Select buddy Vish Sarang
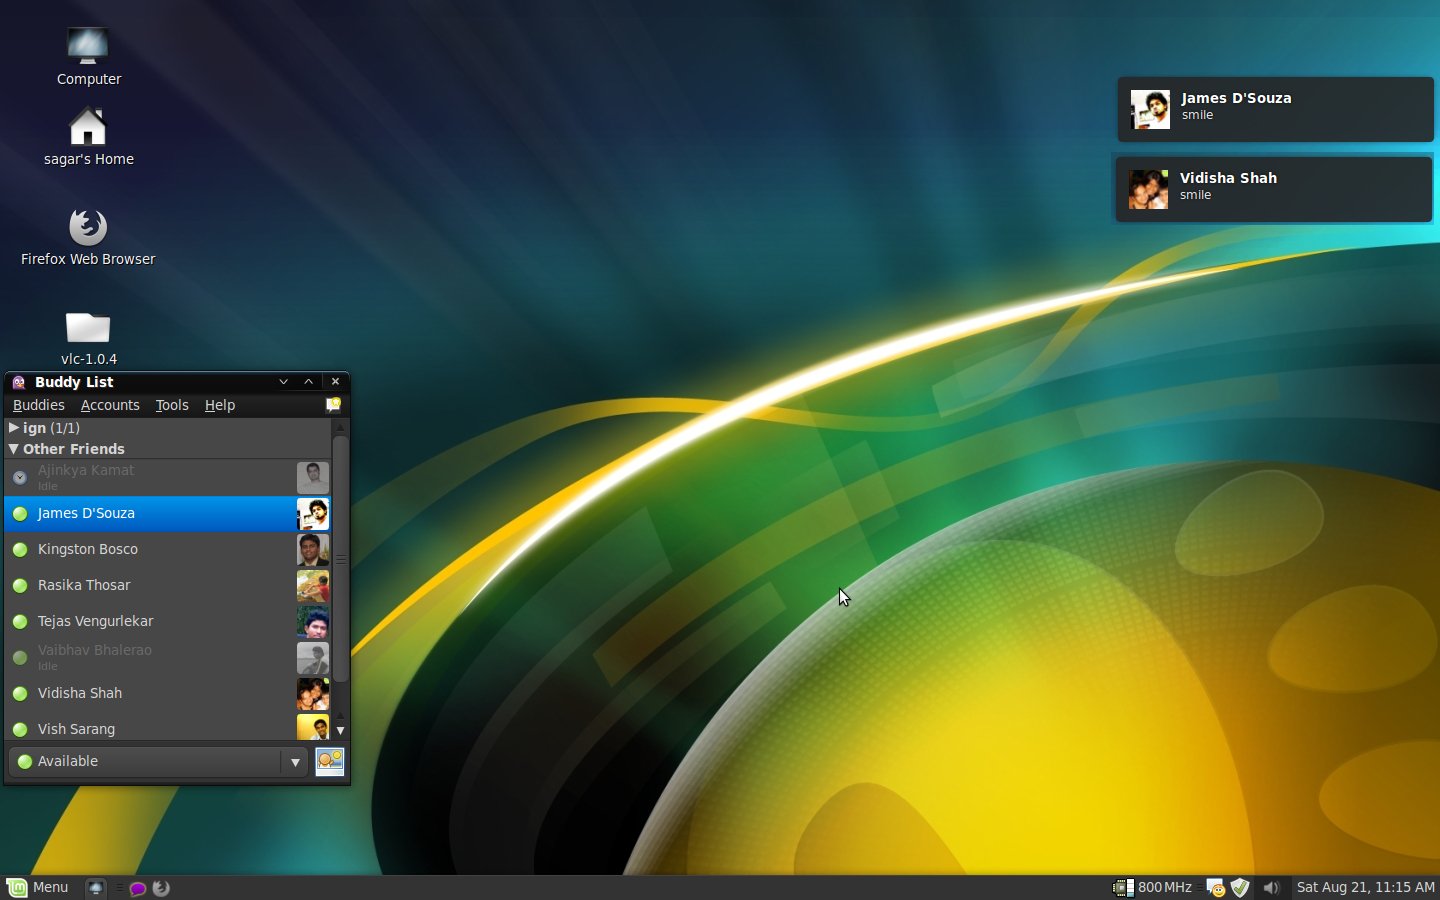The height and width of the screenshot is (900, 1440). pyautogui.click(x=168, y=728)
